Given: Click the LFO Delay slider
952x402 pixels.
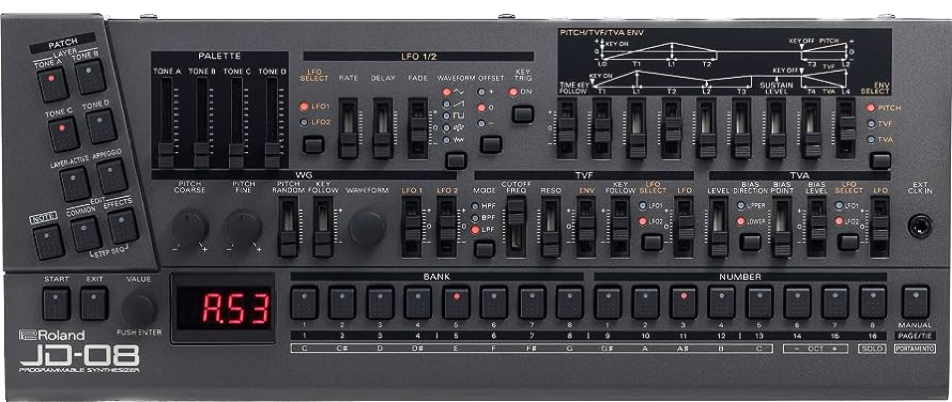Looking at the screenshot, I should 383,129.
